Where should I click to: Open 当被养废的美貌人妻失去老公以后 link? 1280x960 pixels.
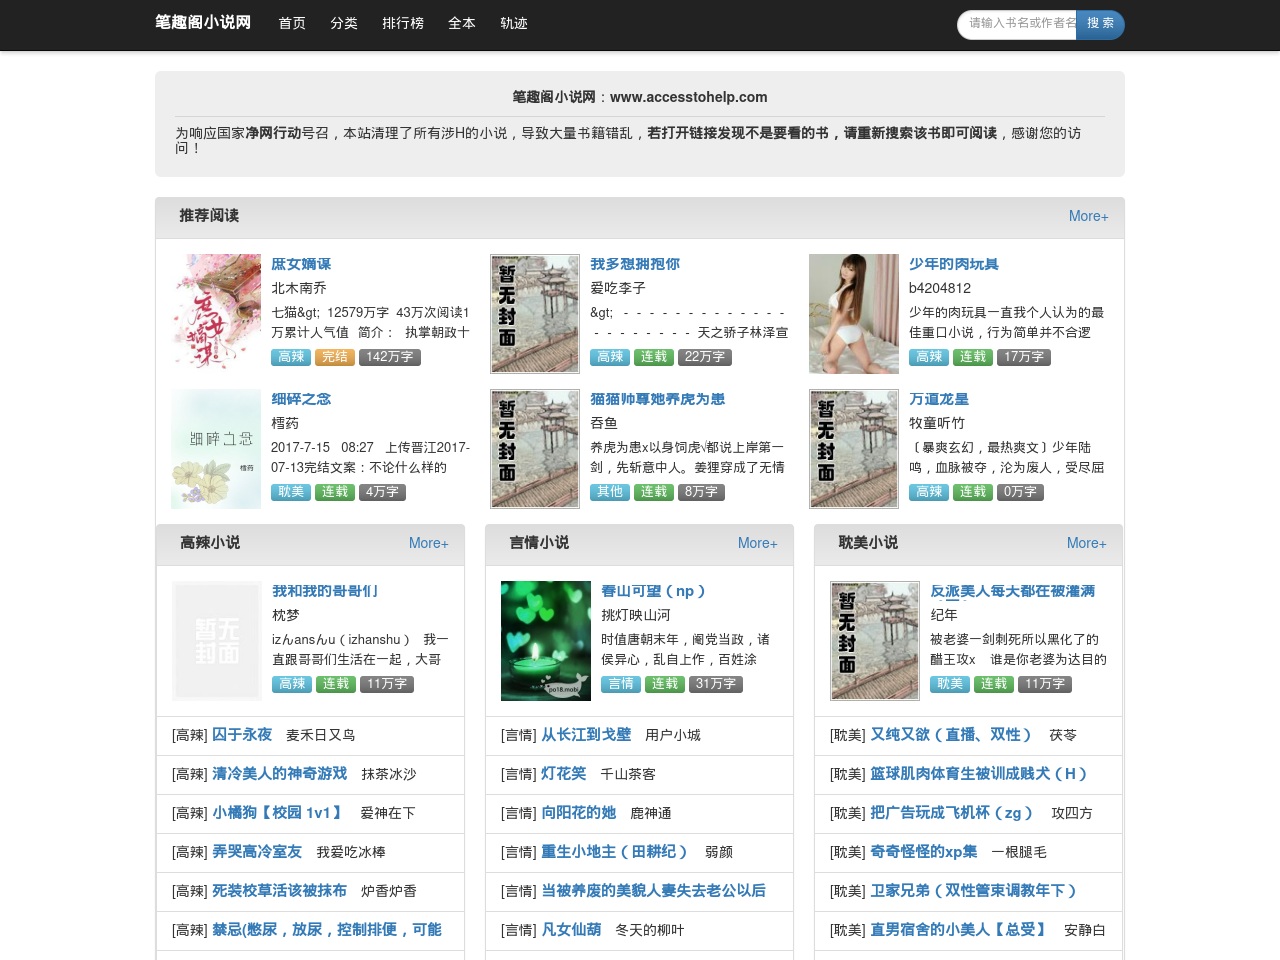653,891
